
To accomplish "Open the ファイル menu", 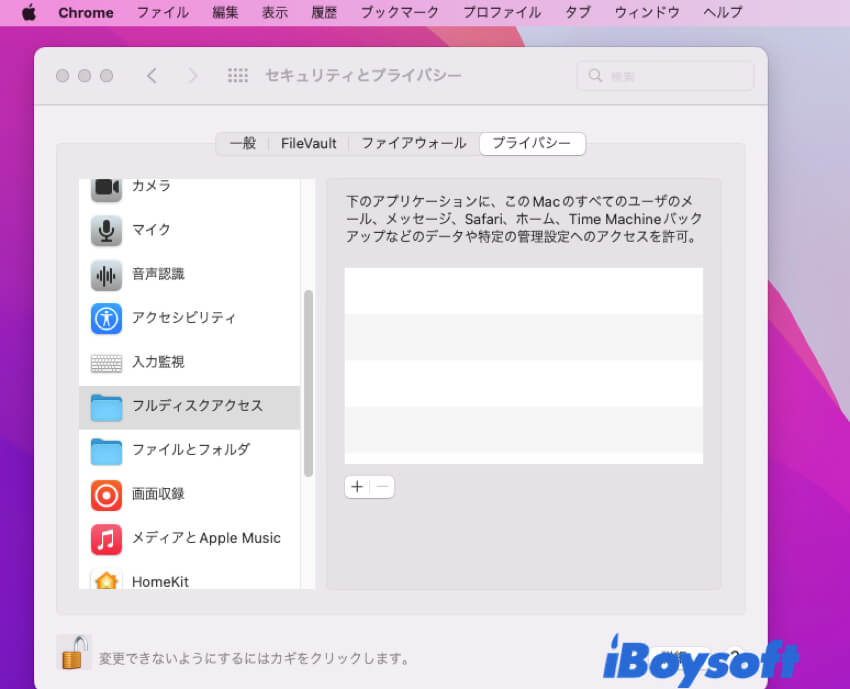I will (x=163, y=12).
